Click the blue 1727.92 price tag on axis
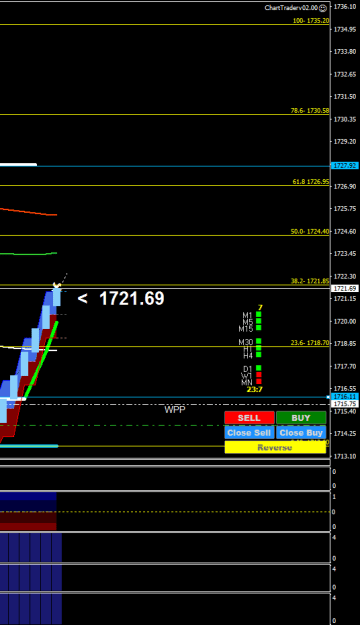Image resolution: width=360 pixels, height=625 pixels. [x=345, y=165]
